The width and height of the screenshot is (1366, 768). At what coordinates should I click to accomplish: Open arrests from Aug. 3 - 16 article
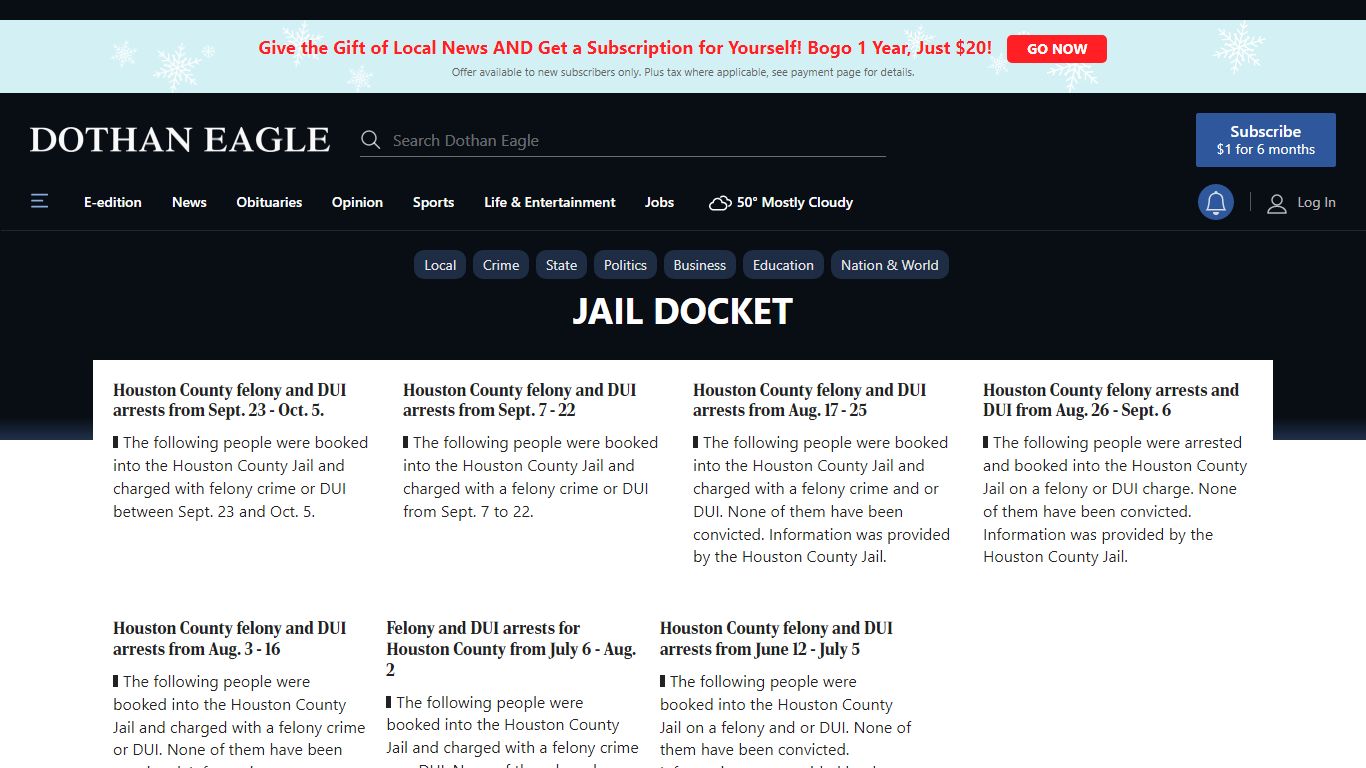[230, 639]
